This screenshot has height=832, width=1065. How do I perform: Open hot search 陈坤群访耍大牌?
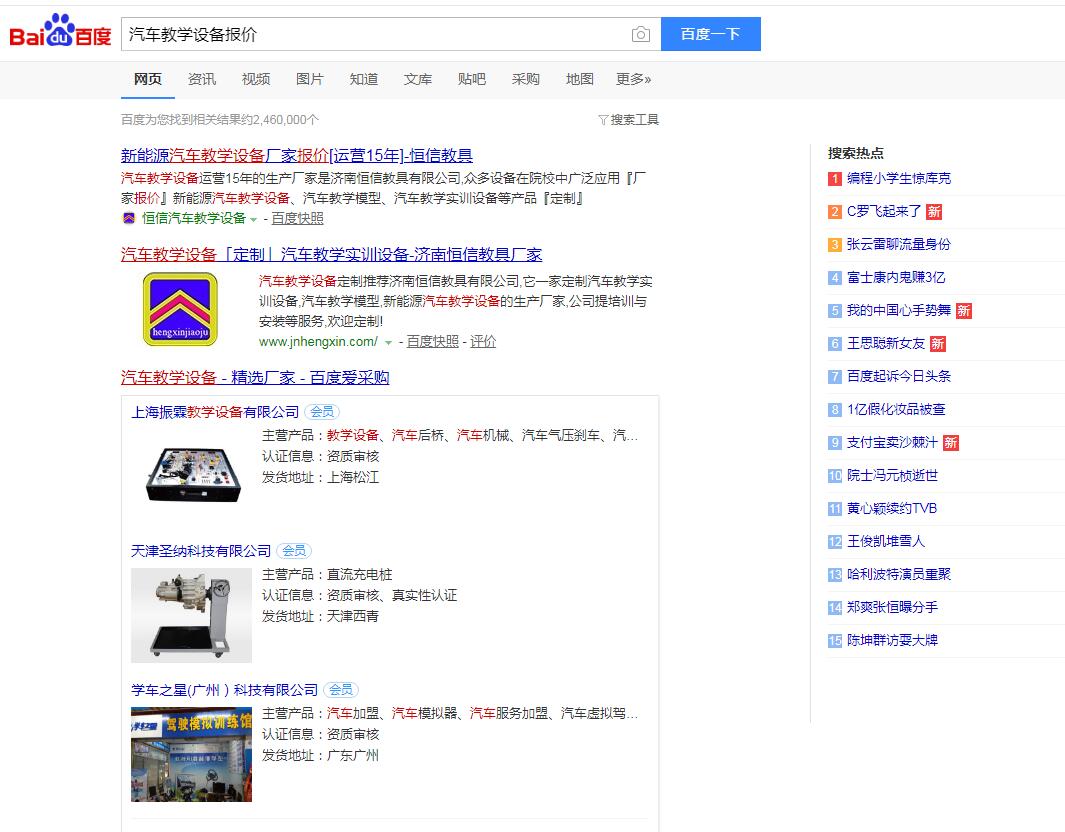892,640
